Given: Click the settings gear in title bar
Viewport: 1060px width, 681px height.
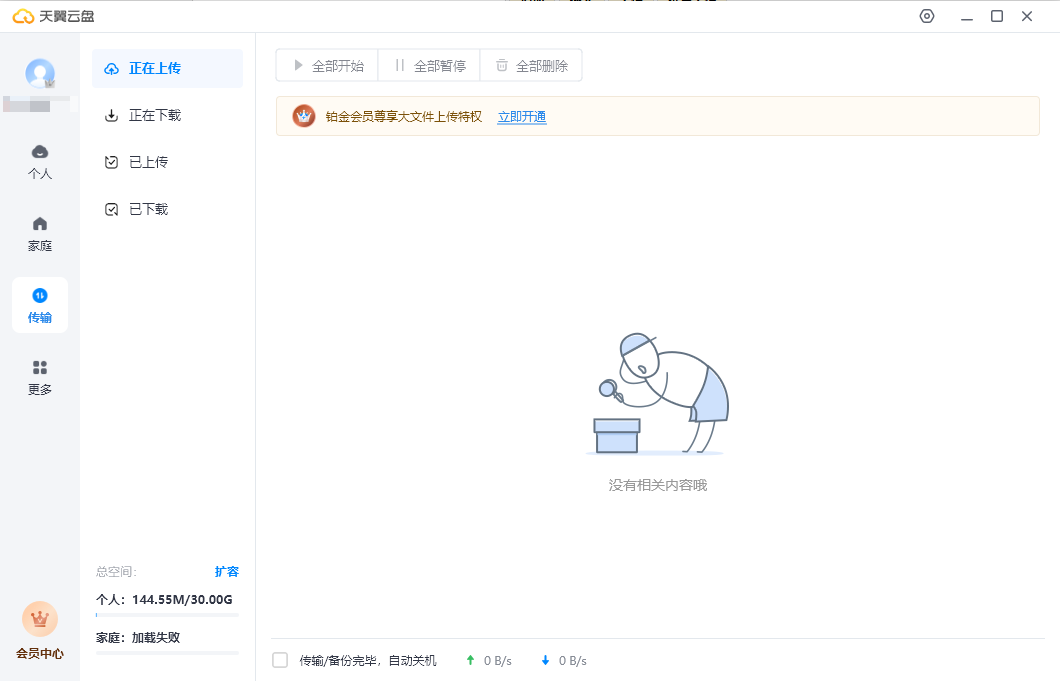Looking at the screenshot, I should click(927, 16).
